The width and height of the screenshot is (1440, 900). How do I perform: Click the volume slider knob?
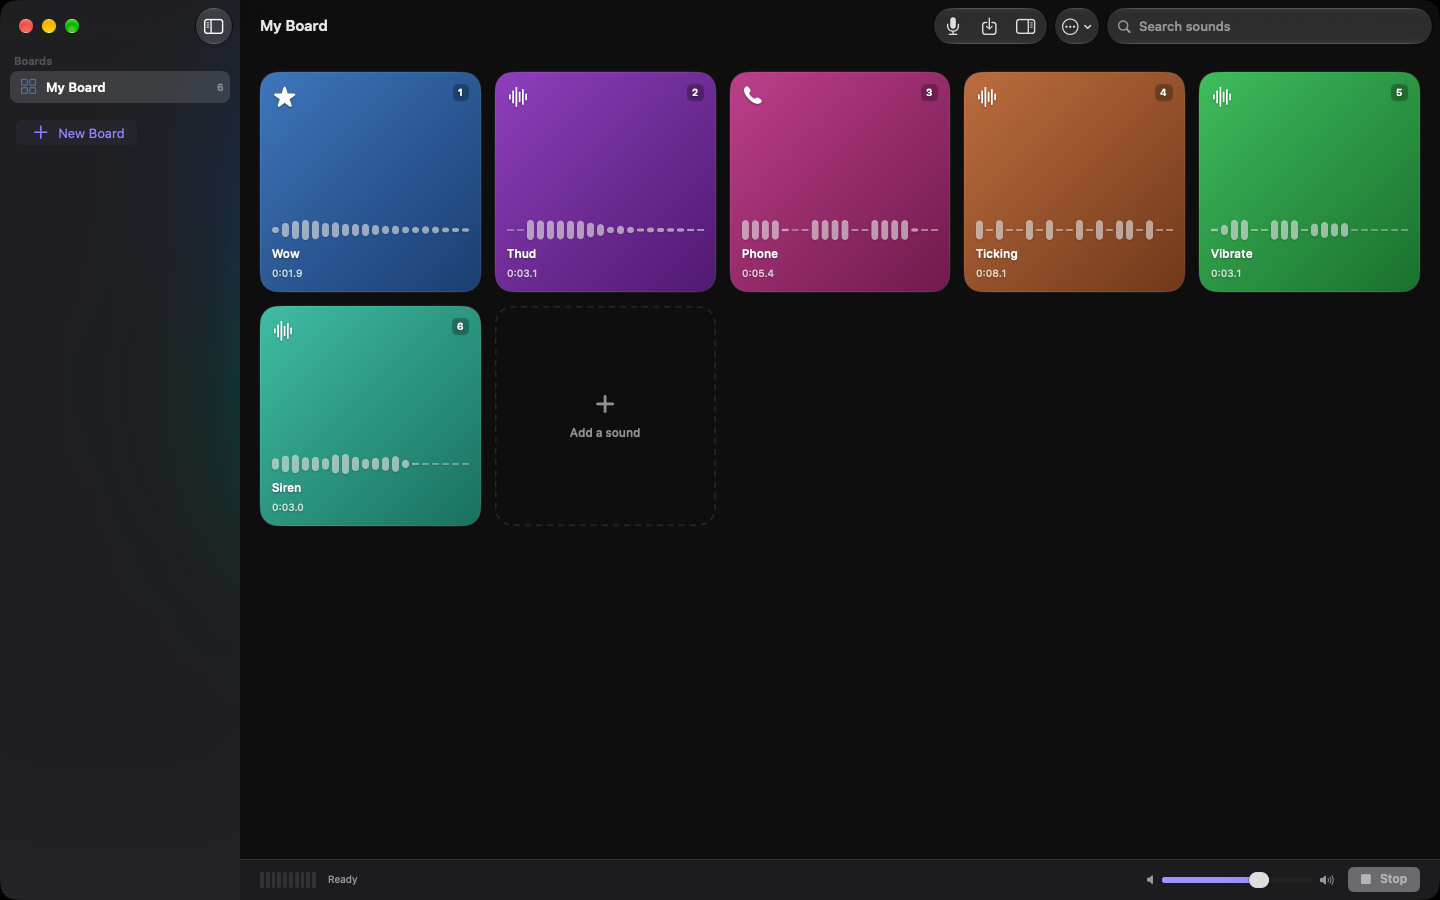tap(1259, 880)
